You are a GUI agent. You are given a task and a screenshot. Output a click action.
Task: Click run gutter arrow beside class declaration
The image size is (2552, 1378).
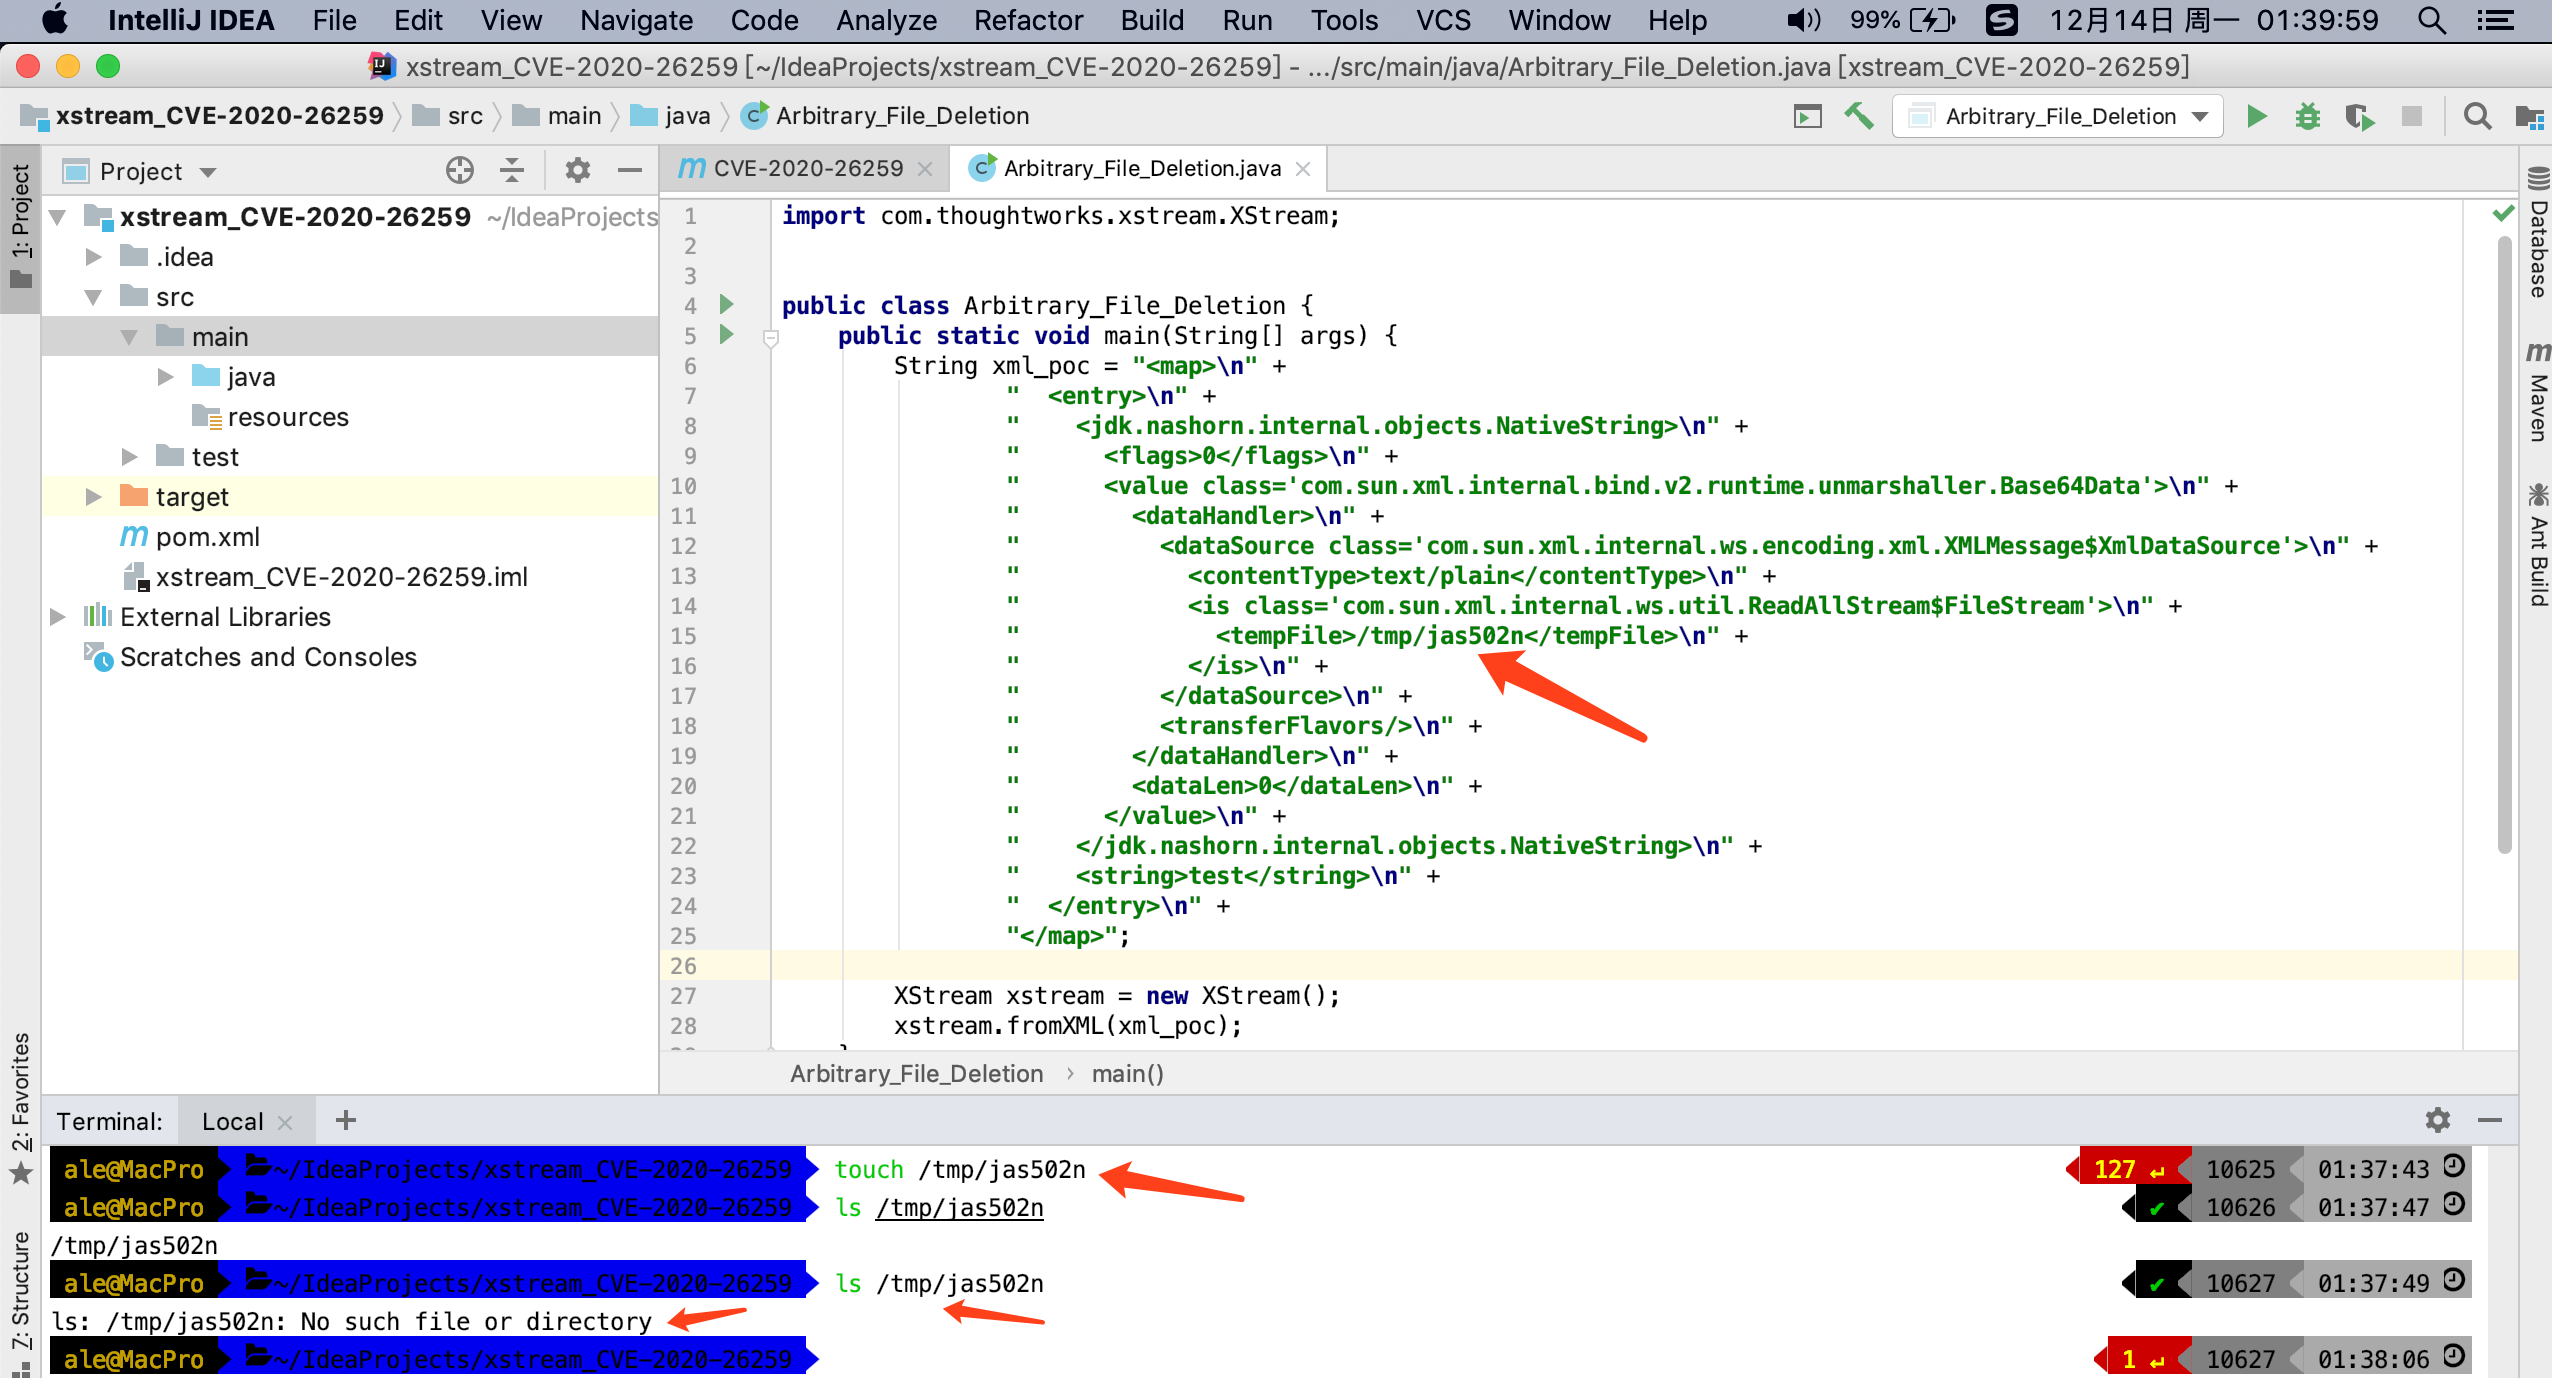tap(727, 304)
